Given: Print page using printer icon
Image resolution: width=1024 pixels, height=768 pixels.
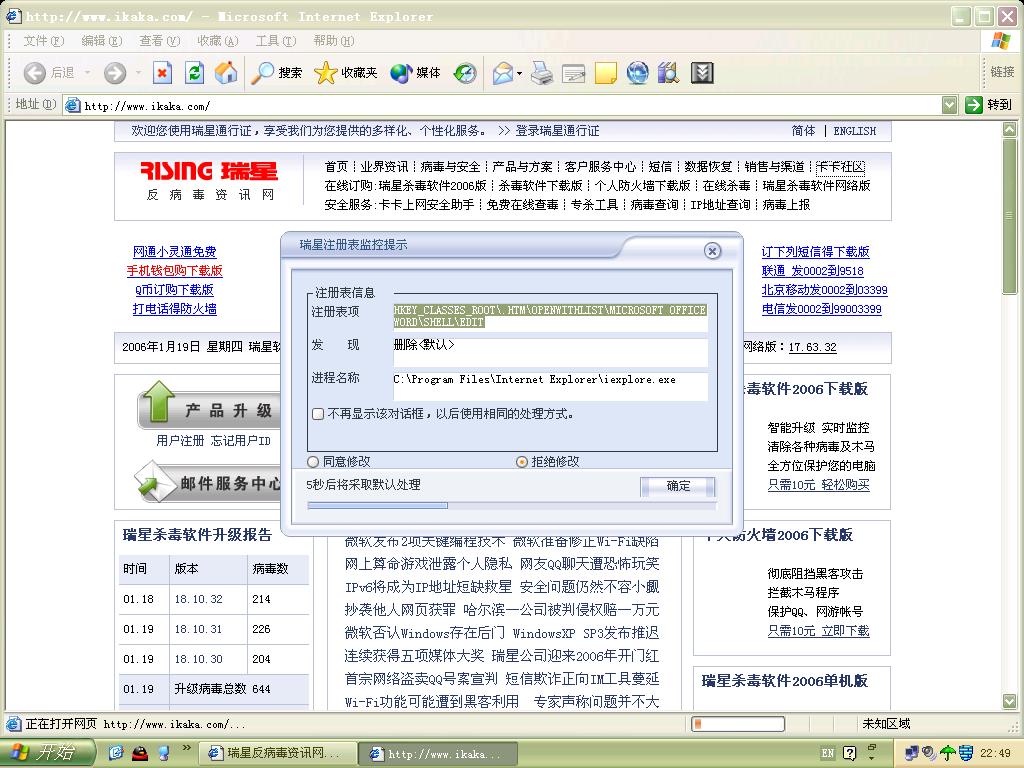Looking at the screenshot, I should [x=541, y=72].
